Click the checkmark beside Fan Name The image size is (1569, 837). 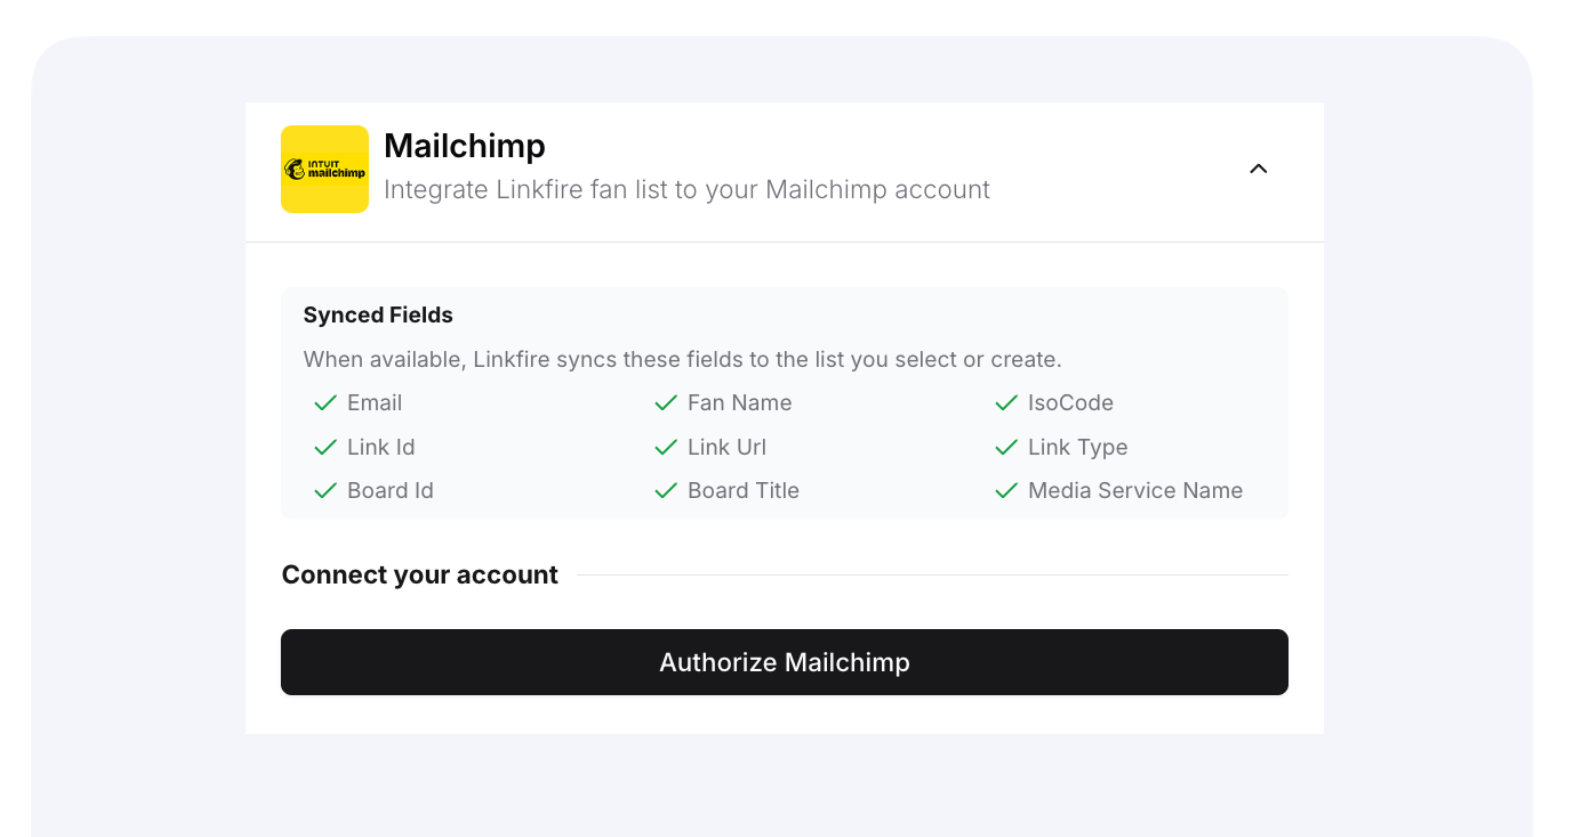pos(666,403)
